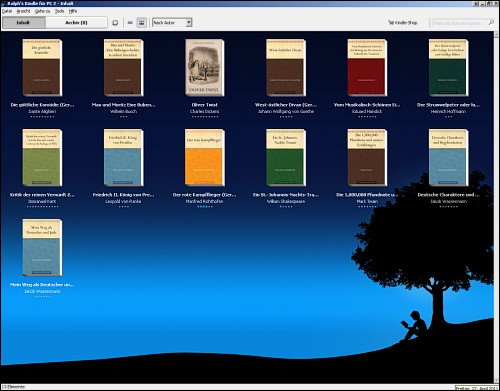The width and height of the screenshot is (500, 391).
Task: Click reading progress dots under Der rote Kampfflieger
Action: (205, 207)
